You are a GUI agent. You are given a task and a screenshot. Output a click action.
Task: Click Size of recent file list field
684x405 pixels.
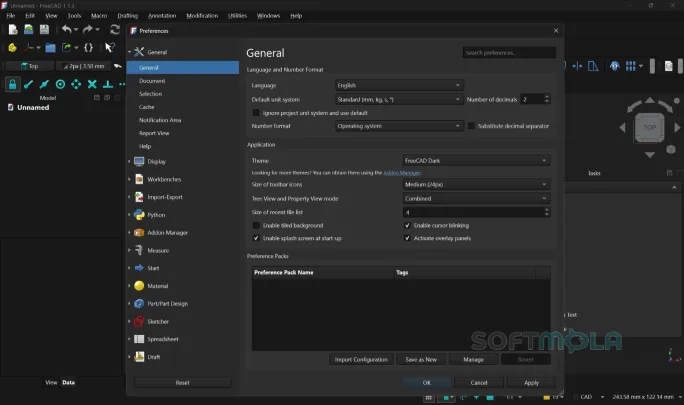[x=476, y=213]
